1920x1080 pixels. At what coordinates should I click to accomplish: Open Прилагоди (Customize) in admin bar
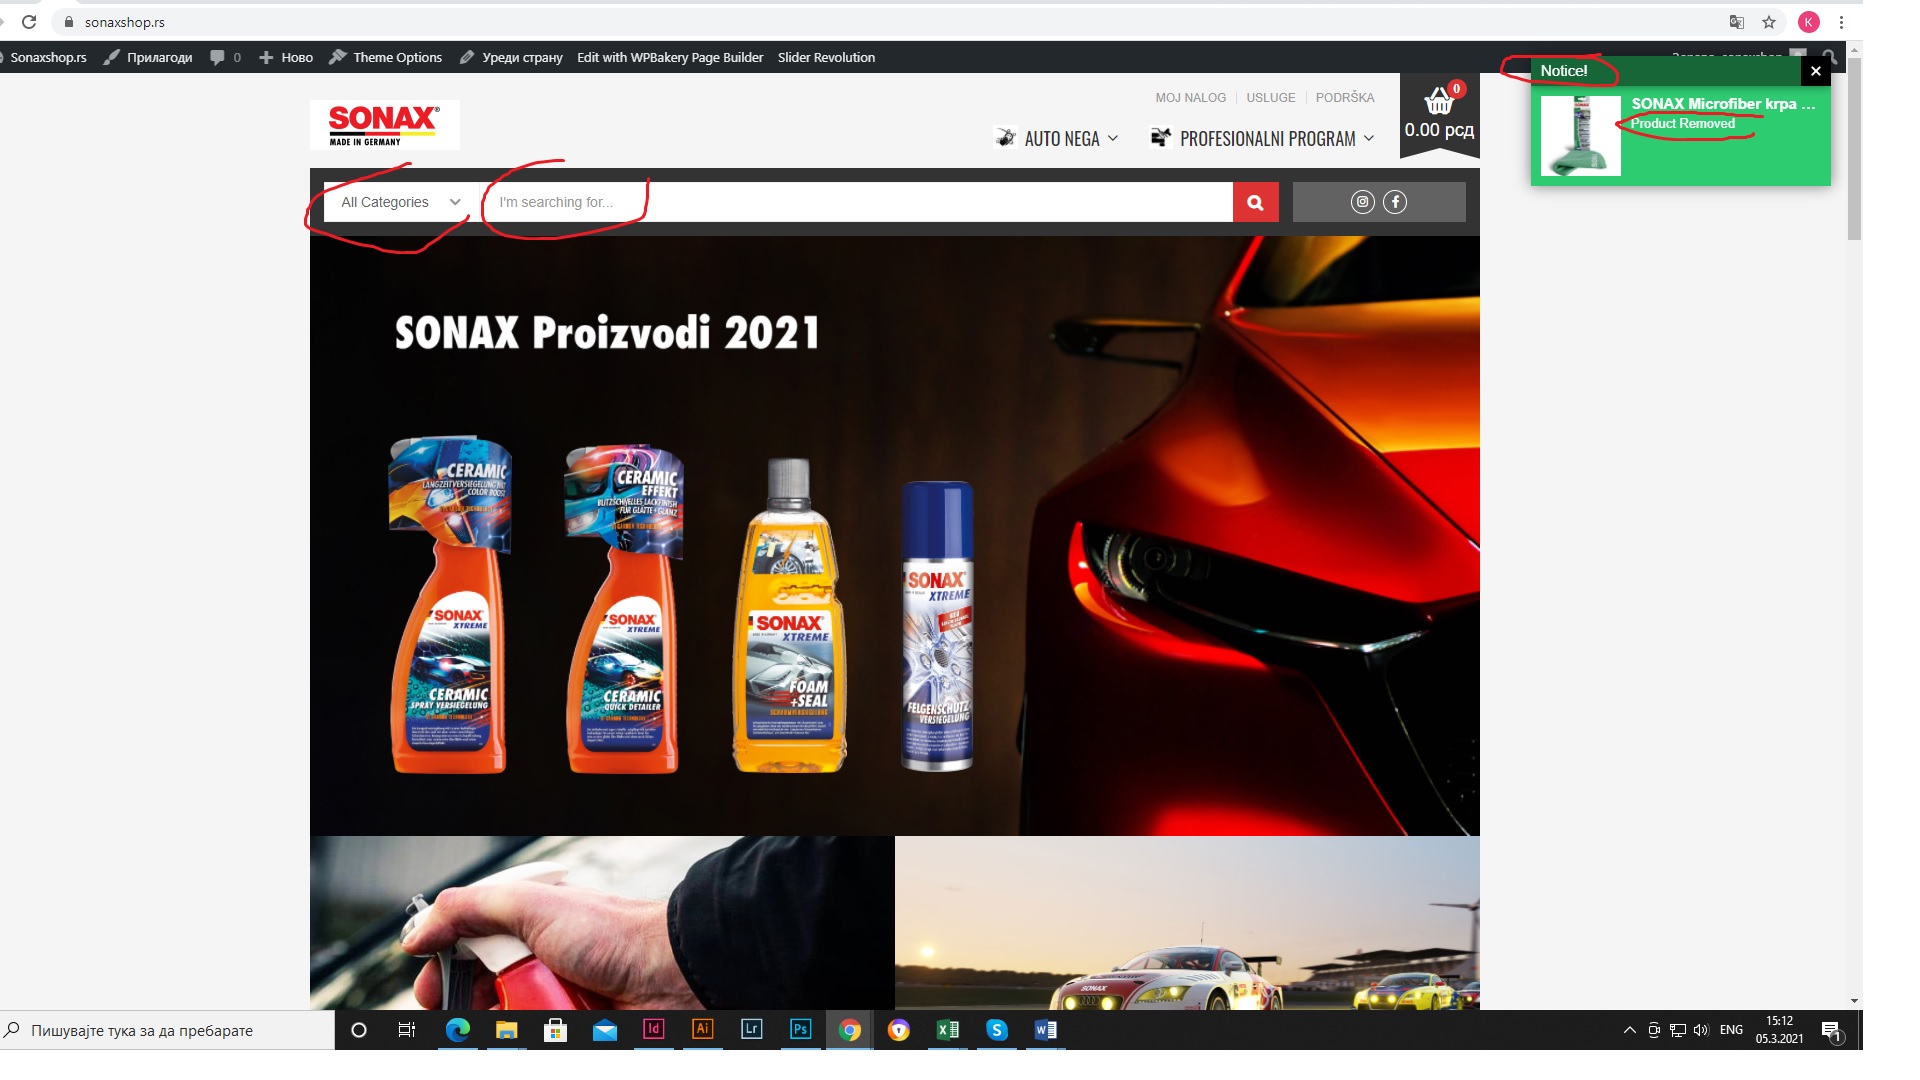[148, 58]
